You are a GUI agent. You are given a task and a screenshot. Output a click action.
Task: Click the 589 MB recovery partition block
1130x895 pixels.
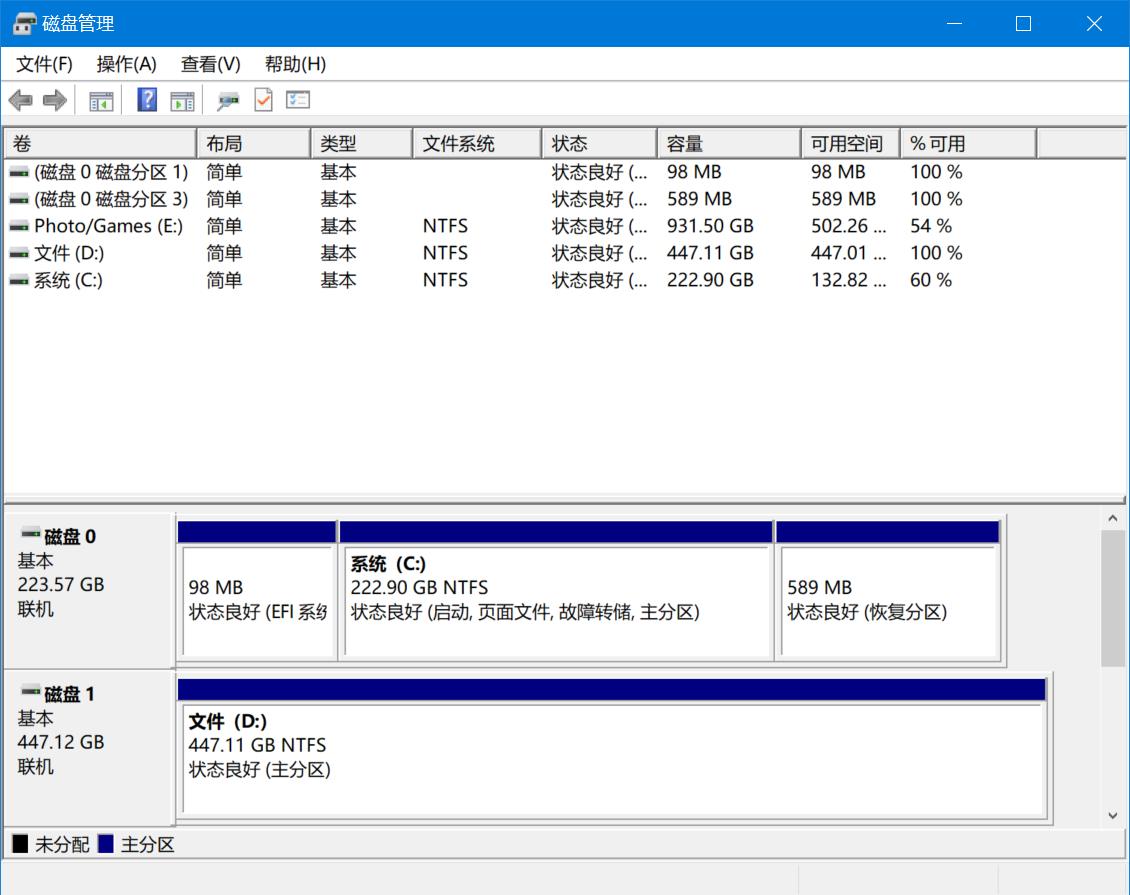point(888,600)
